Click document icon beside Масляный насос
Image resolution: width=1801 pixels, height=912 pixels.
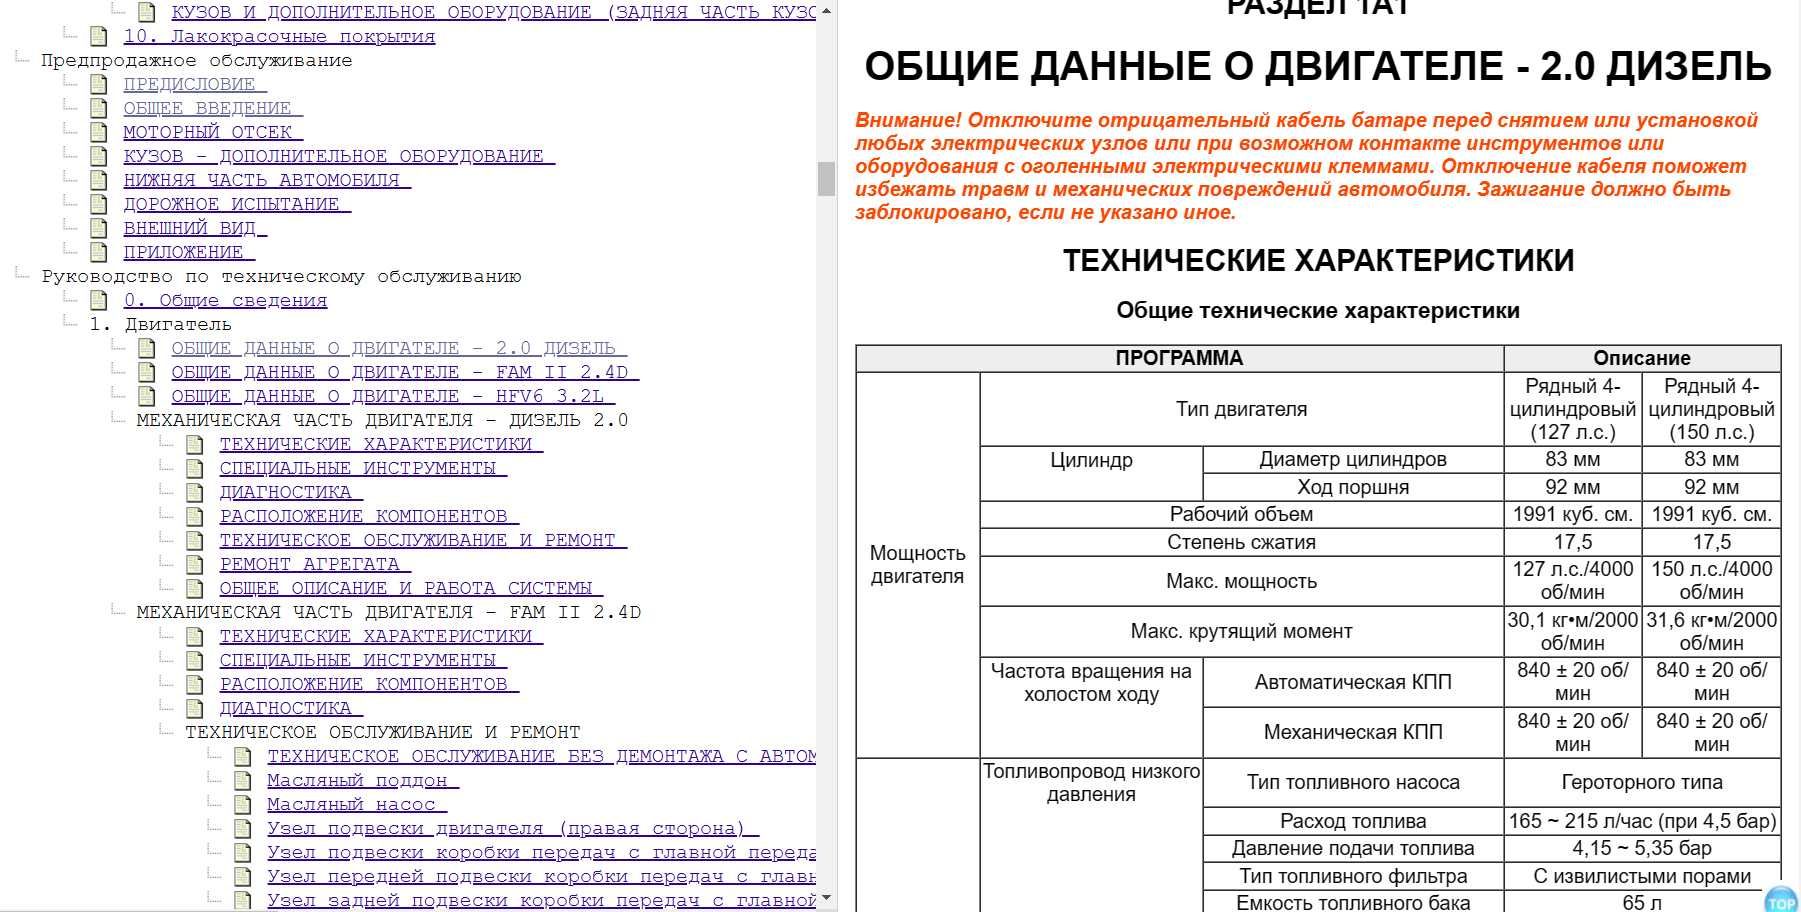(242, 804)
